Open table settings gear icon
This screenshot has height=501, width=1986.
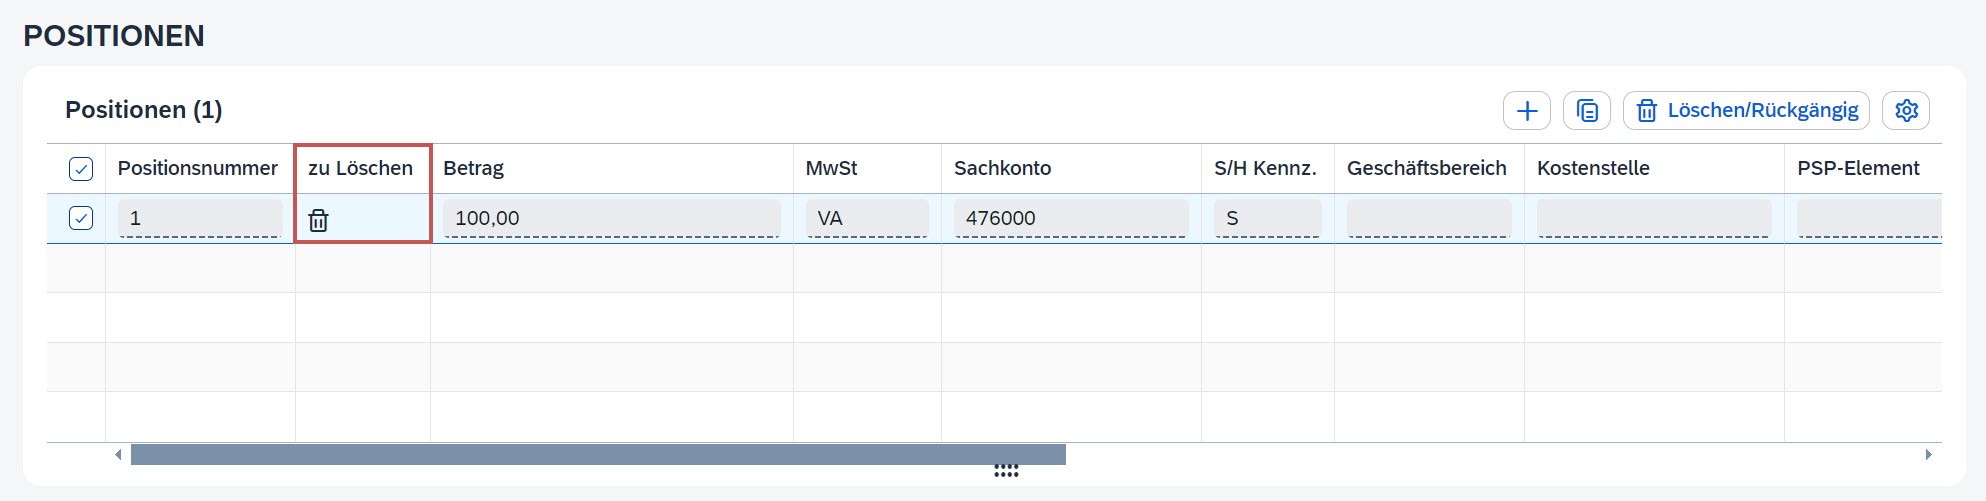click(1906, 111)
